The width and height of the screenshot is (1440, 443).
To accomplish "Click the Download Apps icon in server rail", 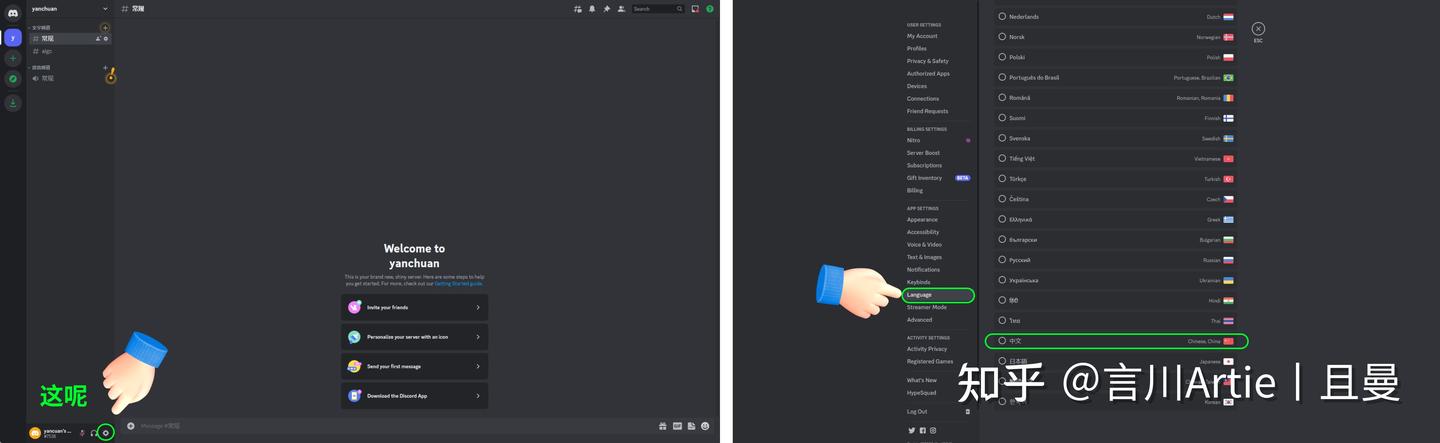I will pos(13,102).
